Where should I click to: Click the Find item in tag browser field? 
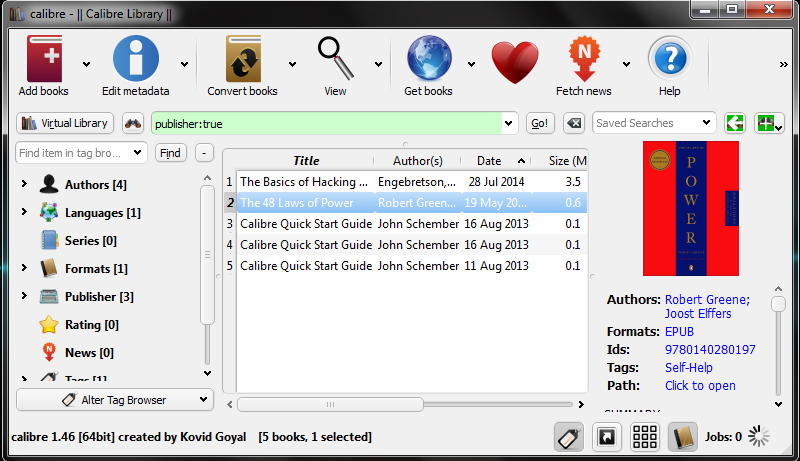point(74,153)
